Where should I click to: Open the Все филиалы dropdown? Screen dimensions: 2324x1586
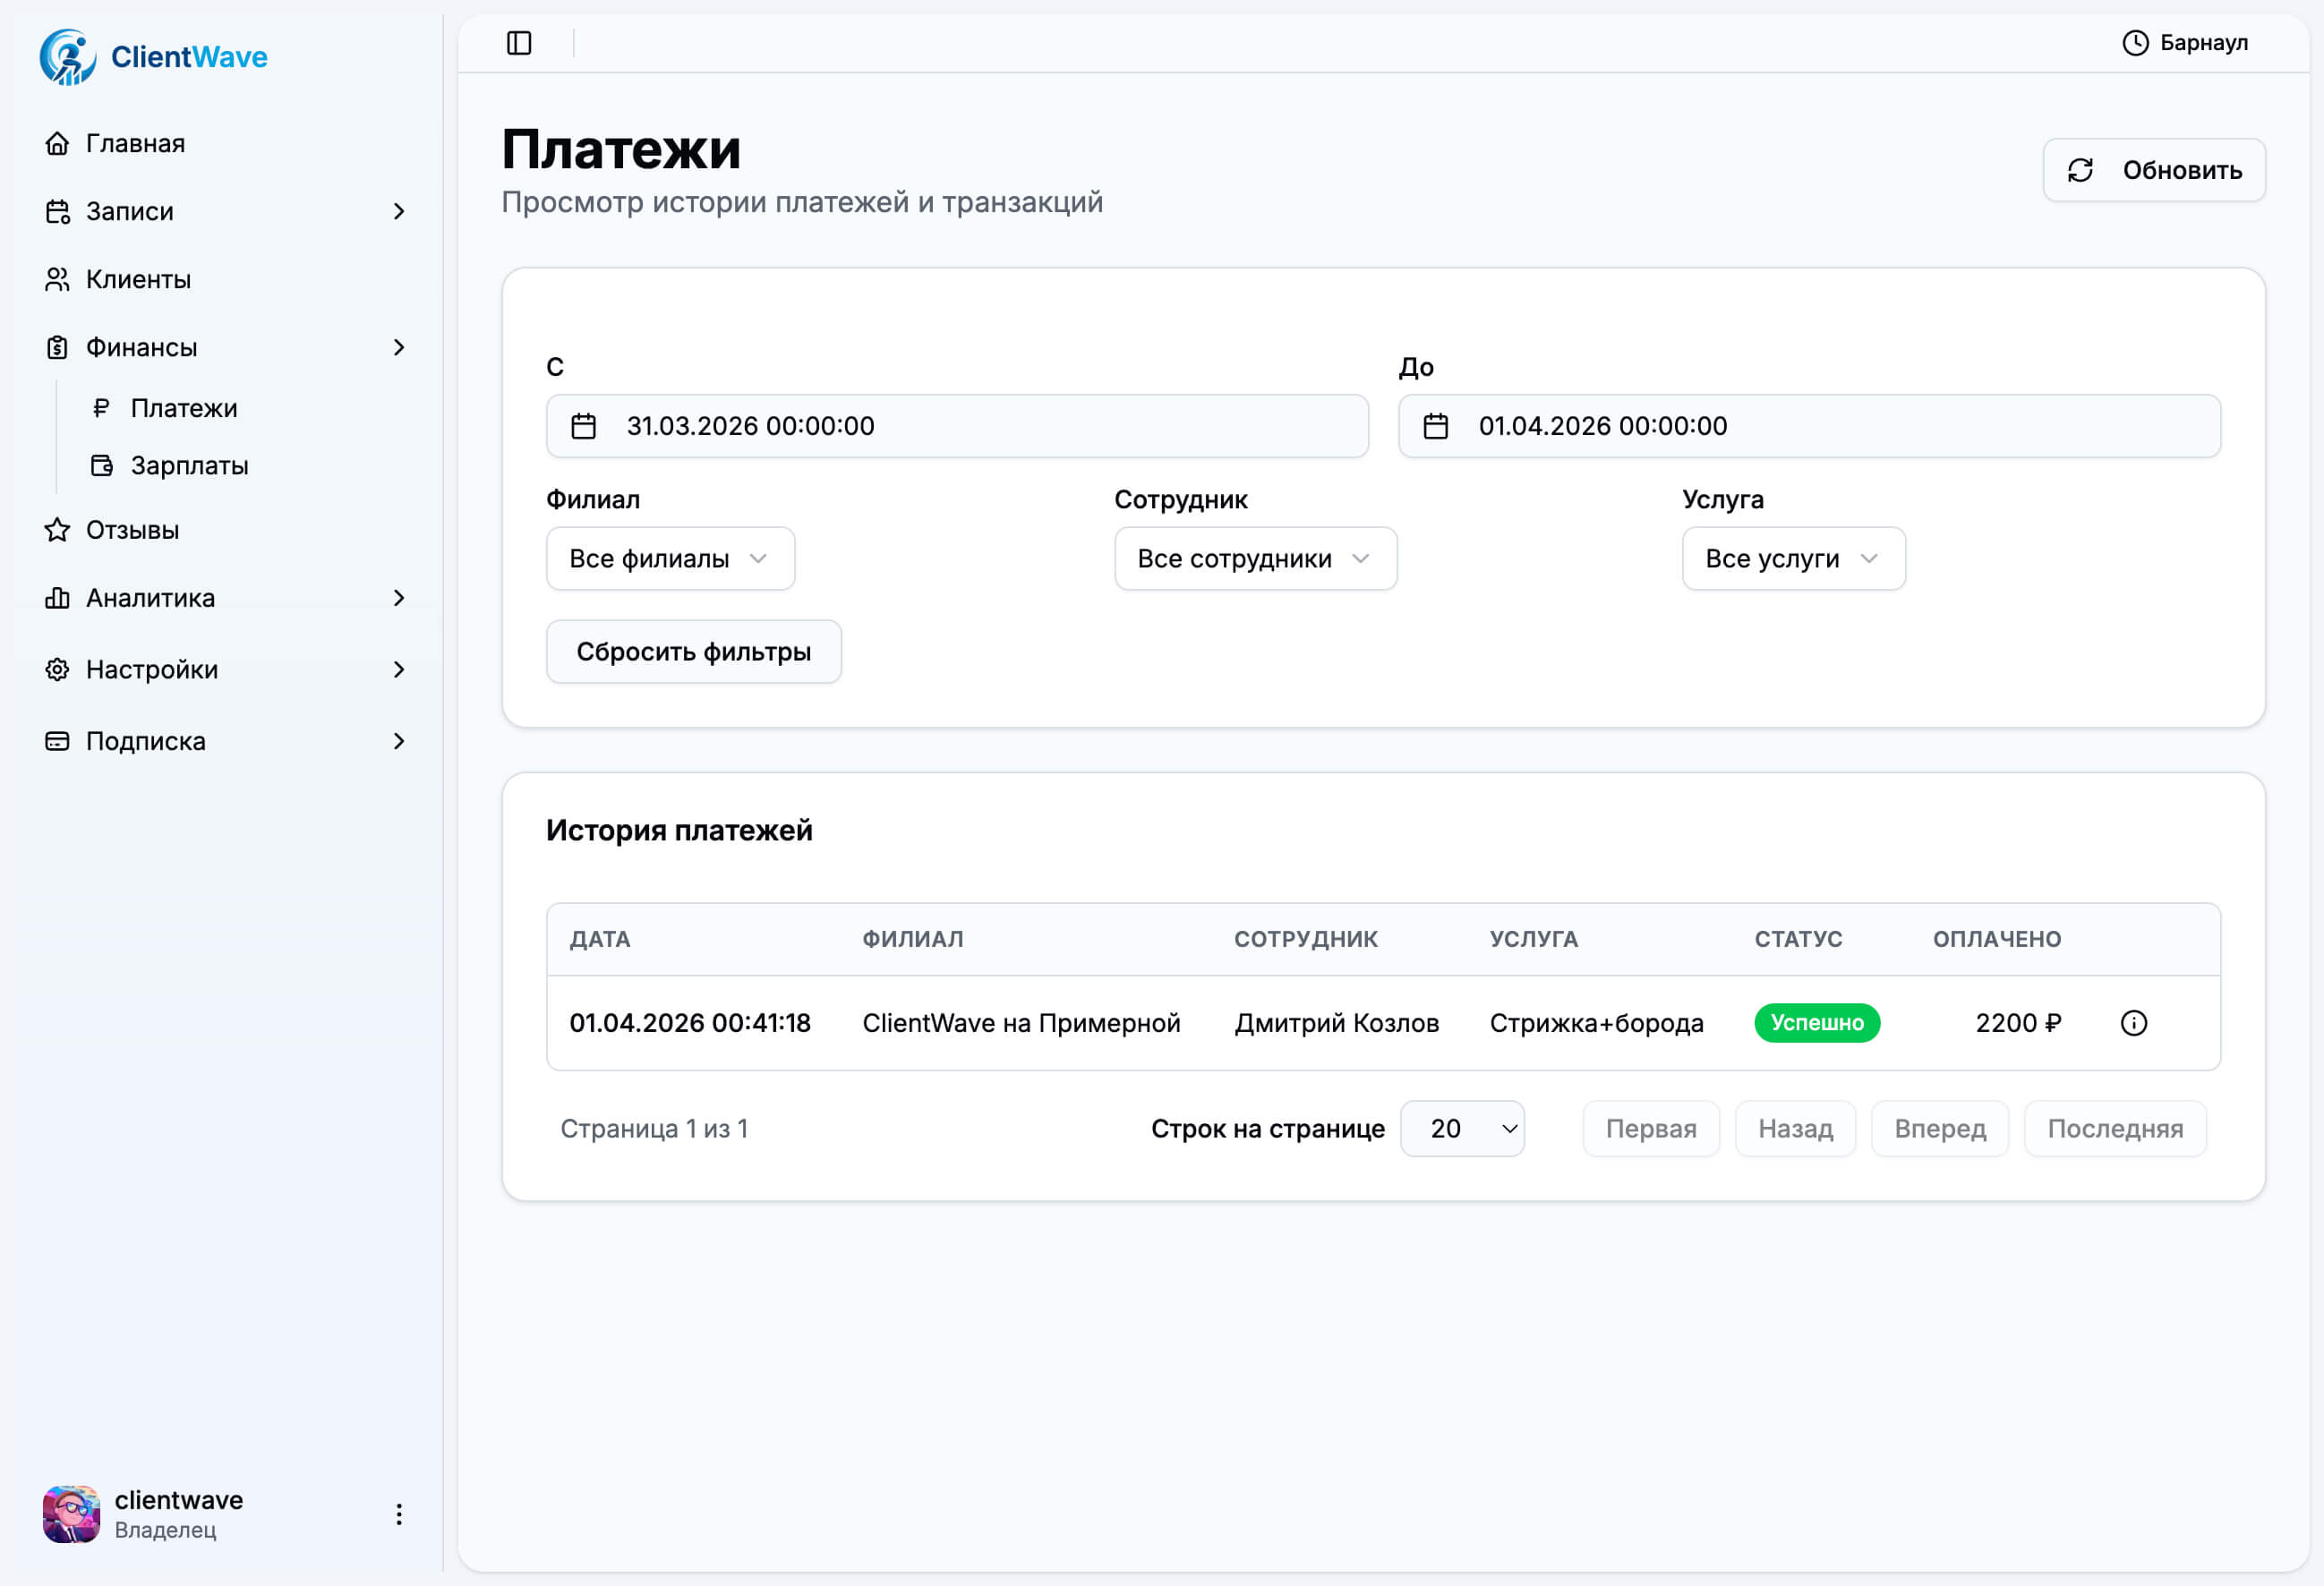pos(670,559)
